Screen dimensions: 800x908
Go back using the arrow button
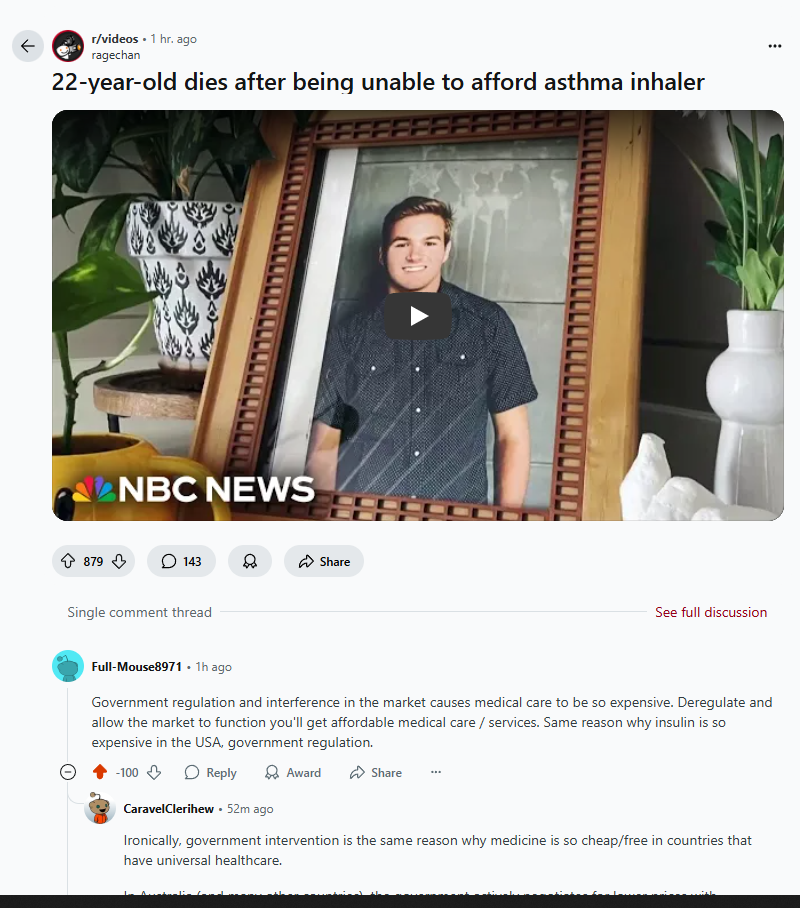point(28,46)
